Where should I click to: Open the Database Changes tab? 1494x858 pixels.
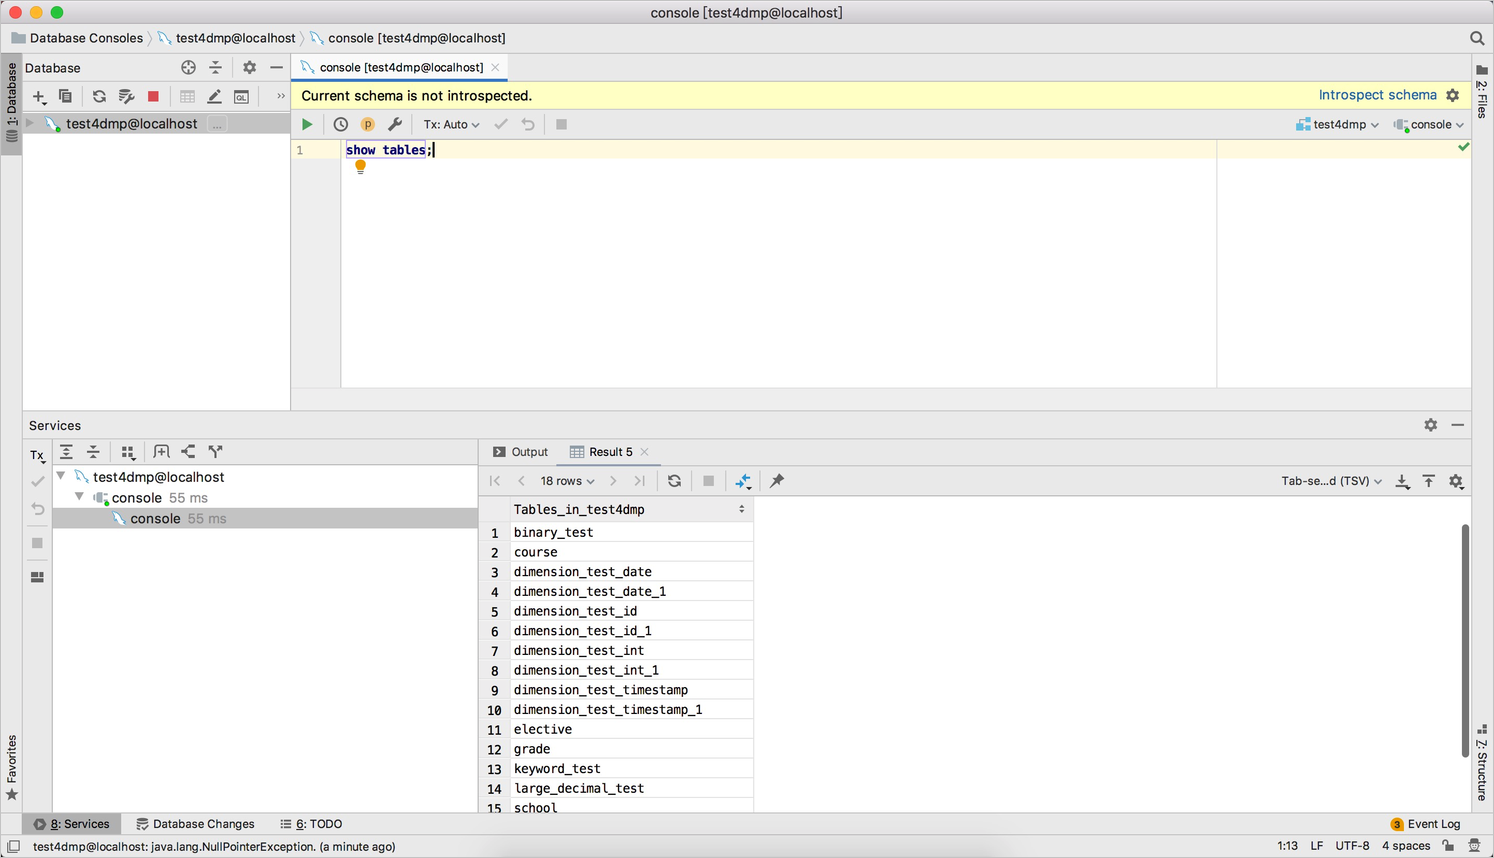(195, 824)
